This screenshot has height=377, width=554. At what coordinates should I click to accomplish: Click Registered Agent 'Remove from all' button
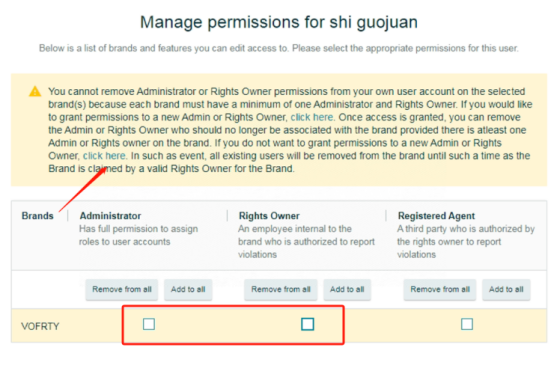tap(440, 289)
